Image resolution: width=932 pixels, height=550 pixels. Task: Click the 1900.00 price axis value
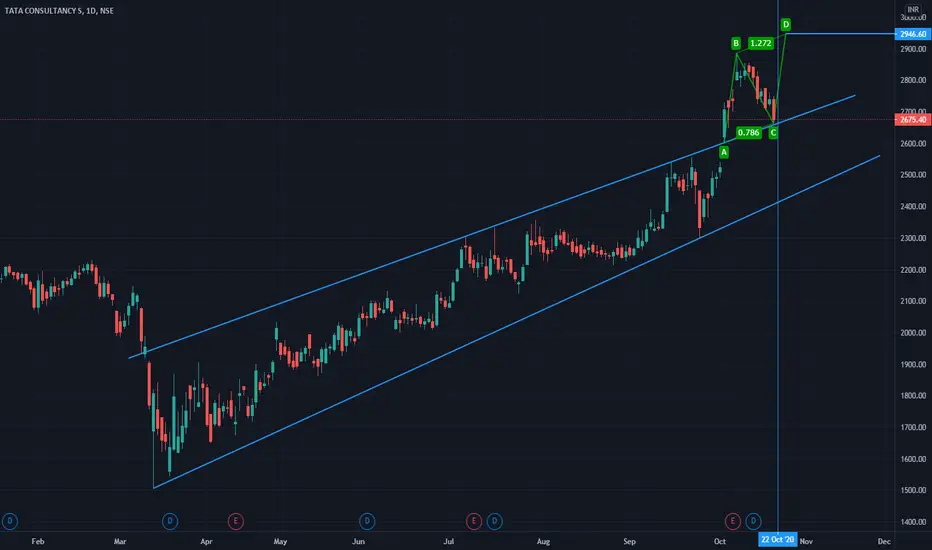pos(914,364)
